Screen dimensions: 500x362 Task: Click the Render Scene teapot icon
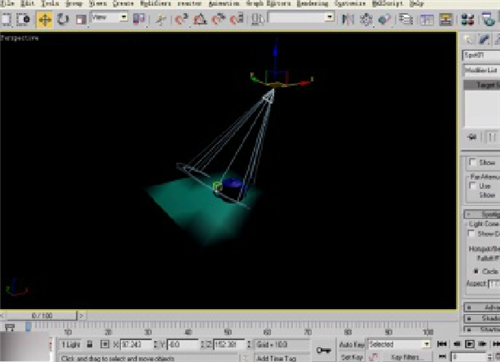coord(488,19)
